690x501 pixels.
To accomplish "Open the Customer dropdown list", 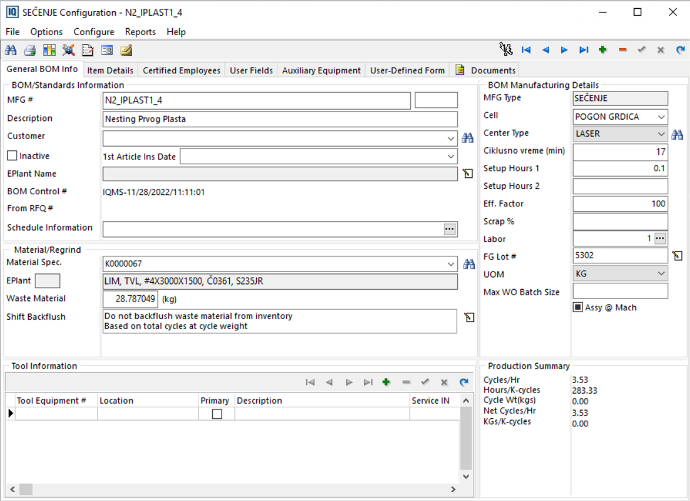I will pyautogui.click(x=452, y=138).
